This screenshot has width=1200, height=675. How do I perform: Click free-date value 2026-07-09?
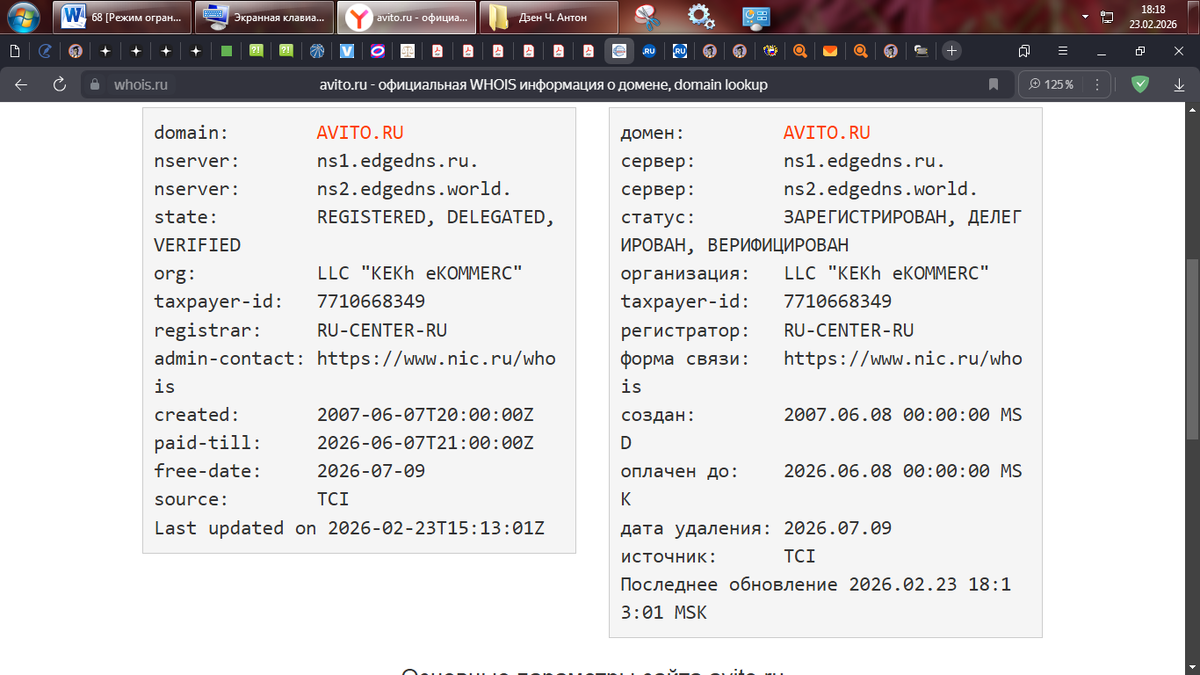click(371, 470)
